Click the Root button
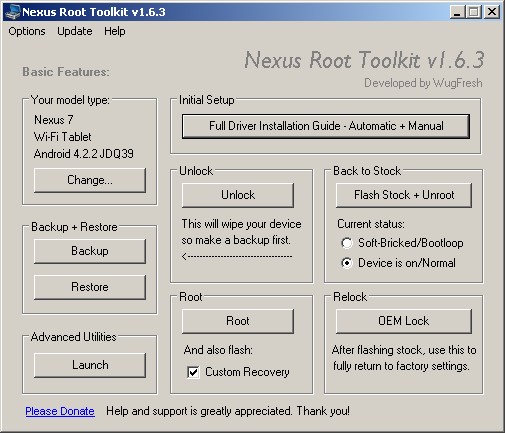 [x=238, y=321]
